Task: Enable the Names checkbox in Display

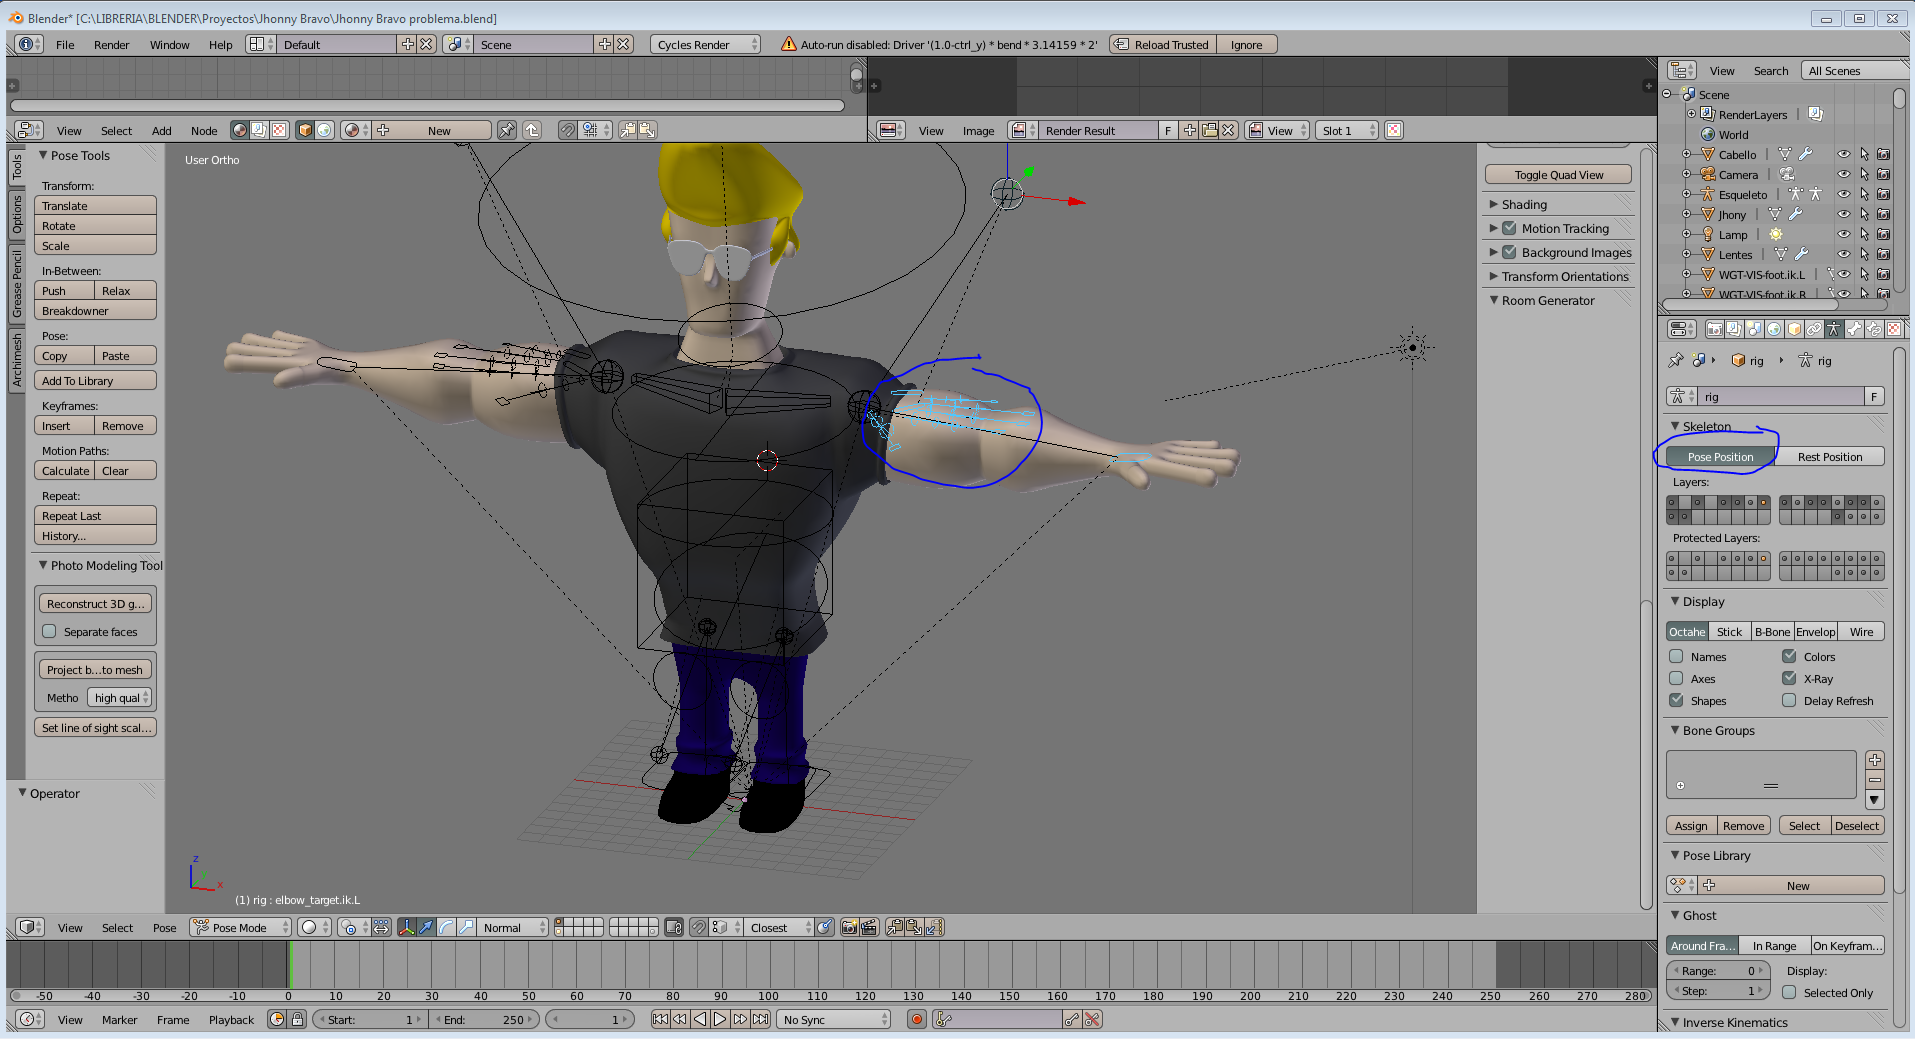Action: [1676, 656]
